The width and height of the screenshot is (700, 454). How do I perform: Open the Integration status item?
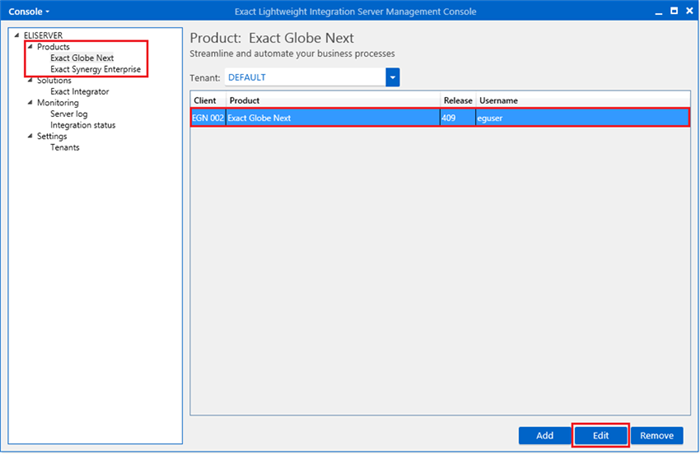(83, 125)
